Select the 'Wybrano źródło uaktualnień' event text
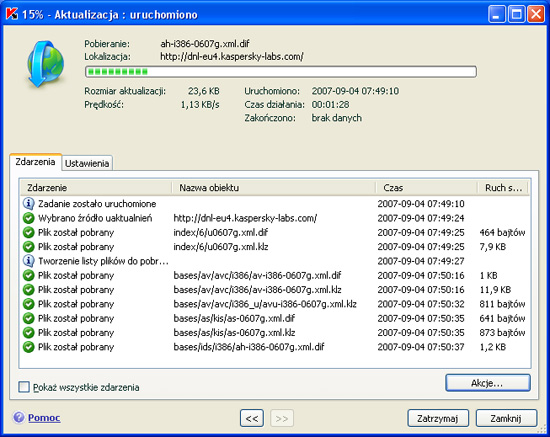 [x=95, y=218]
